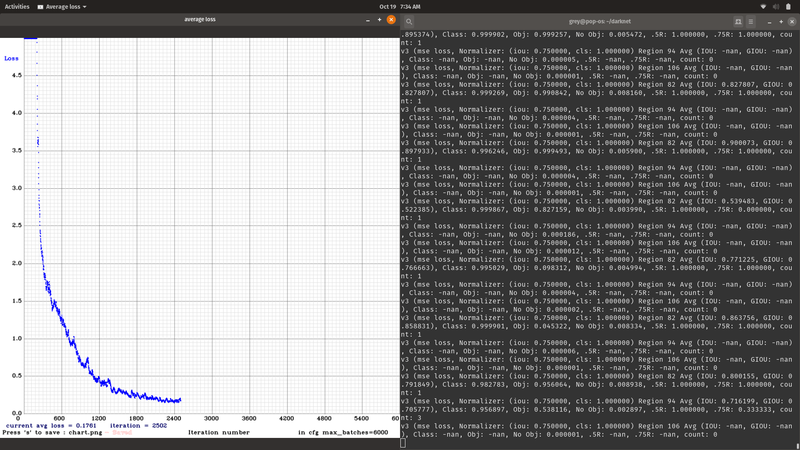Open the clock and calendar panel

[x=399, y=6]
